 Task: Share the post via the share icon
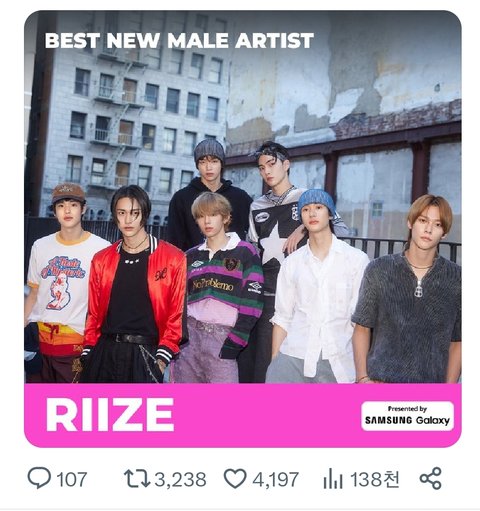pyautogui.click(x=430, y=478)
